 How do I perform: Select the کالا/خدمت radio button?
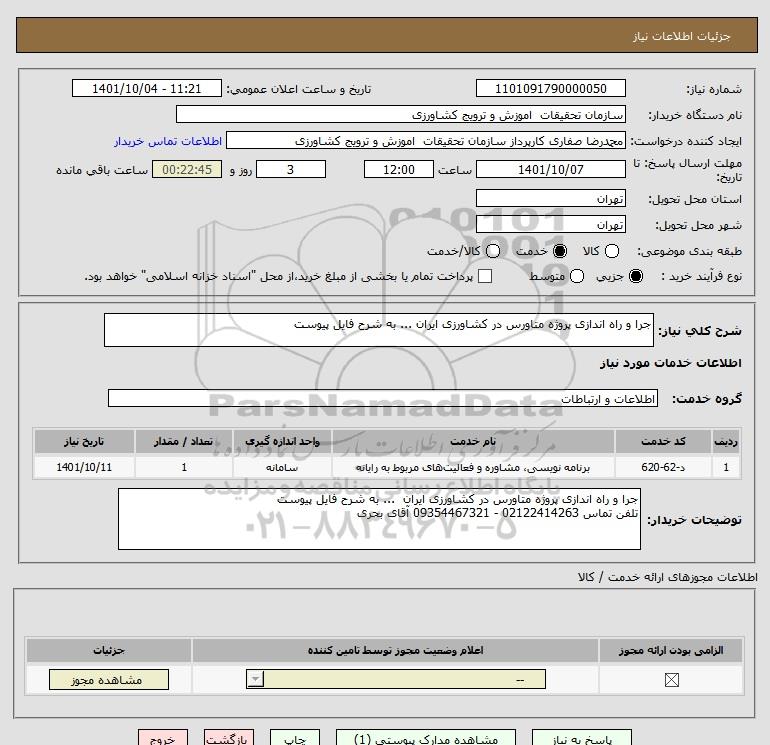click(x=493, y=251)
